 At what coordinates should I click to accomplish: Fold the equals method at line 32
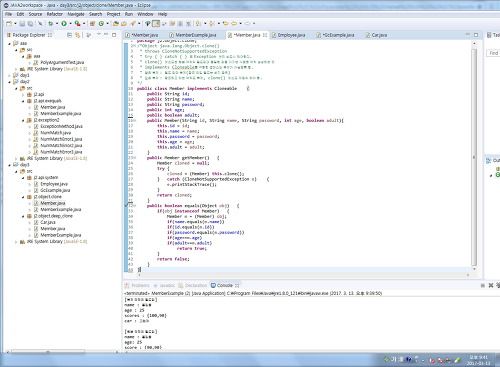(134, 206)
